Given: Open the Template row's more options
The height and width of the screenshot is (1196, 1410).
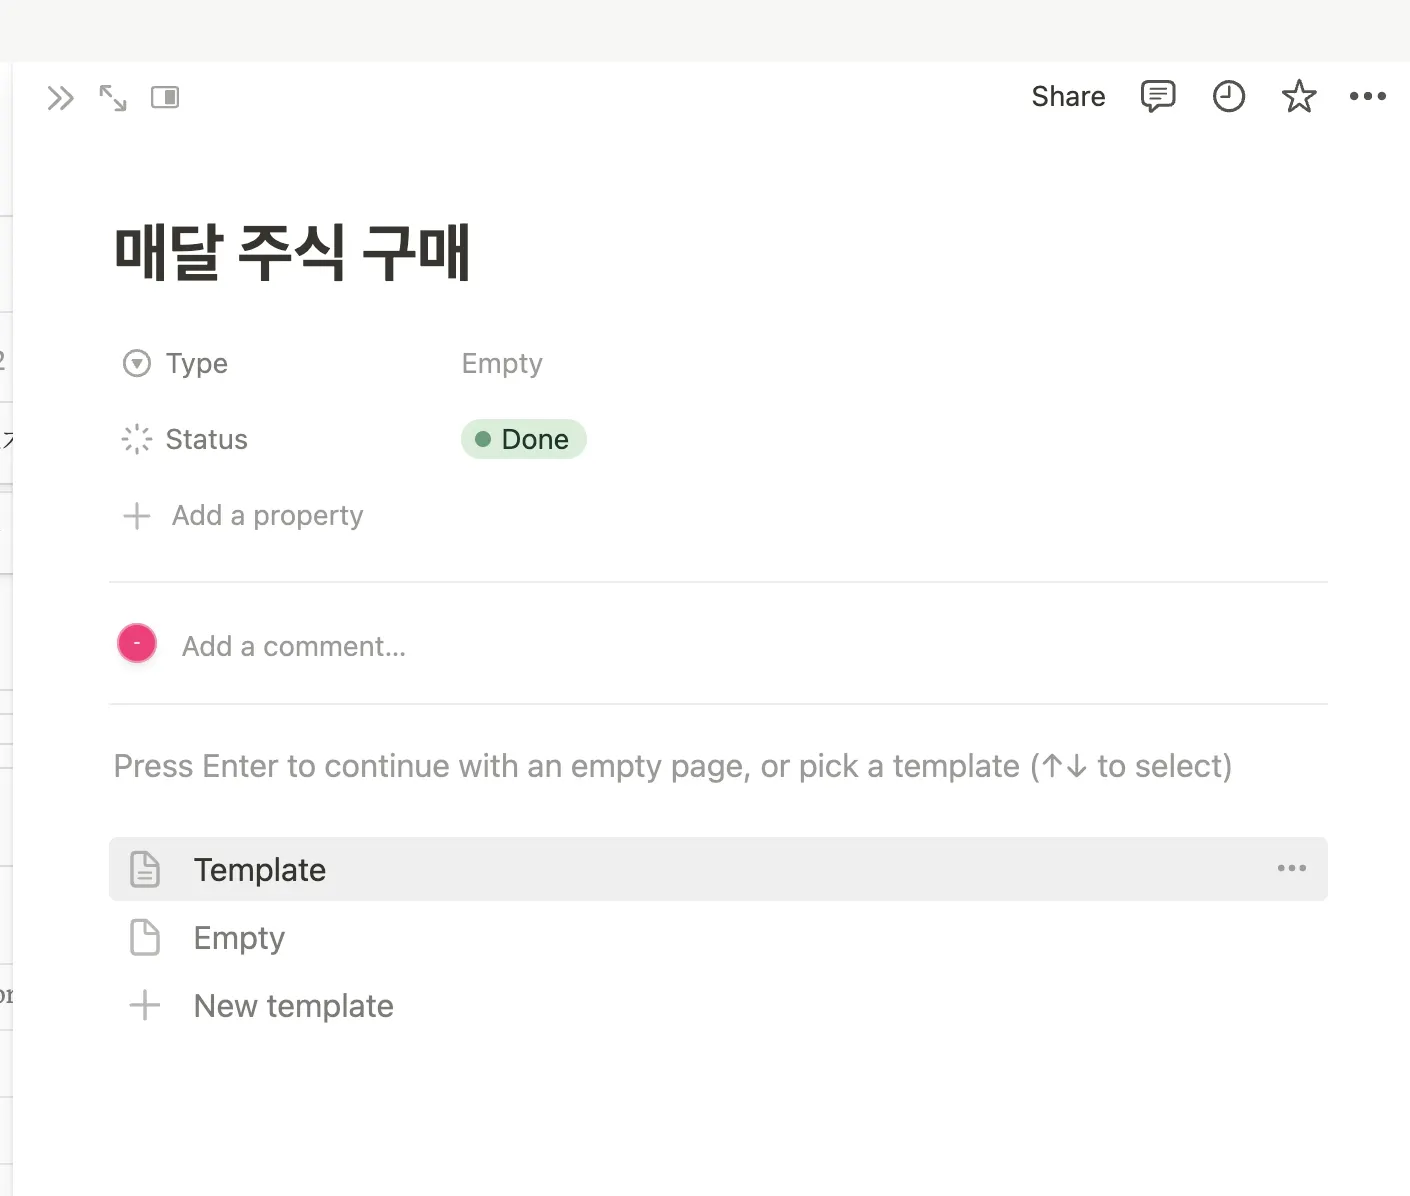Looking at the screenshot, I should 1291,868.
